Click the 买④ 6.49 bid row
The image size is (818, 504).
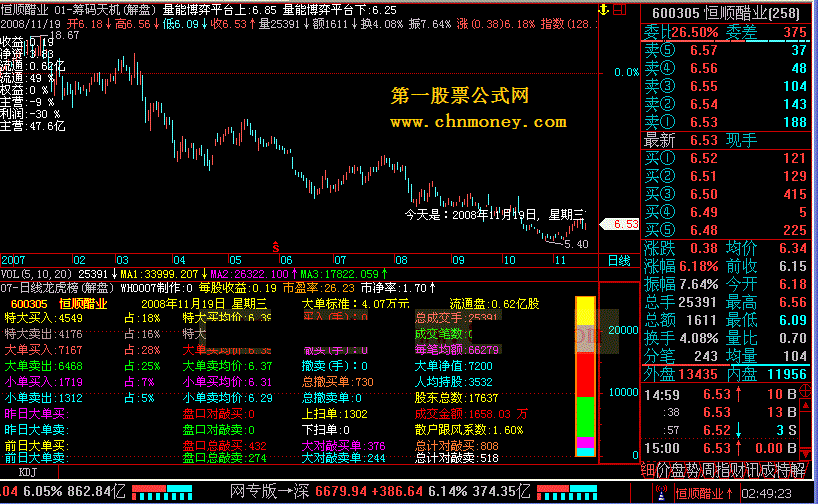(x=726, y=212)
